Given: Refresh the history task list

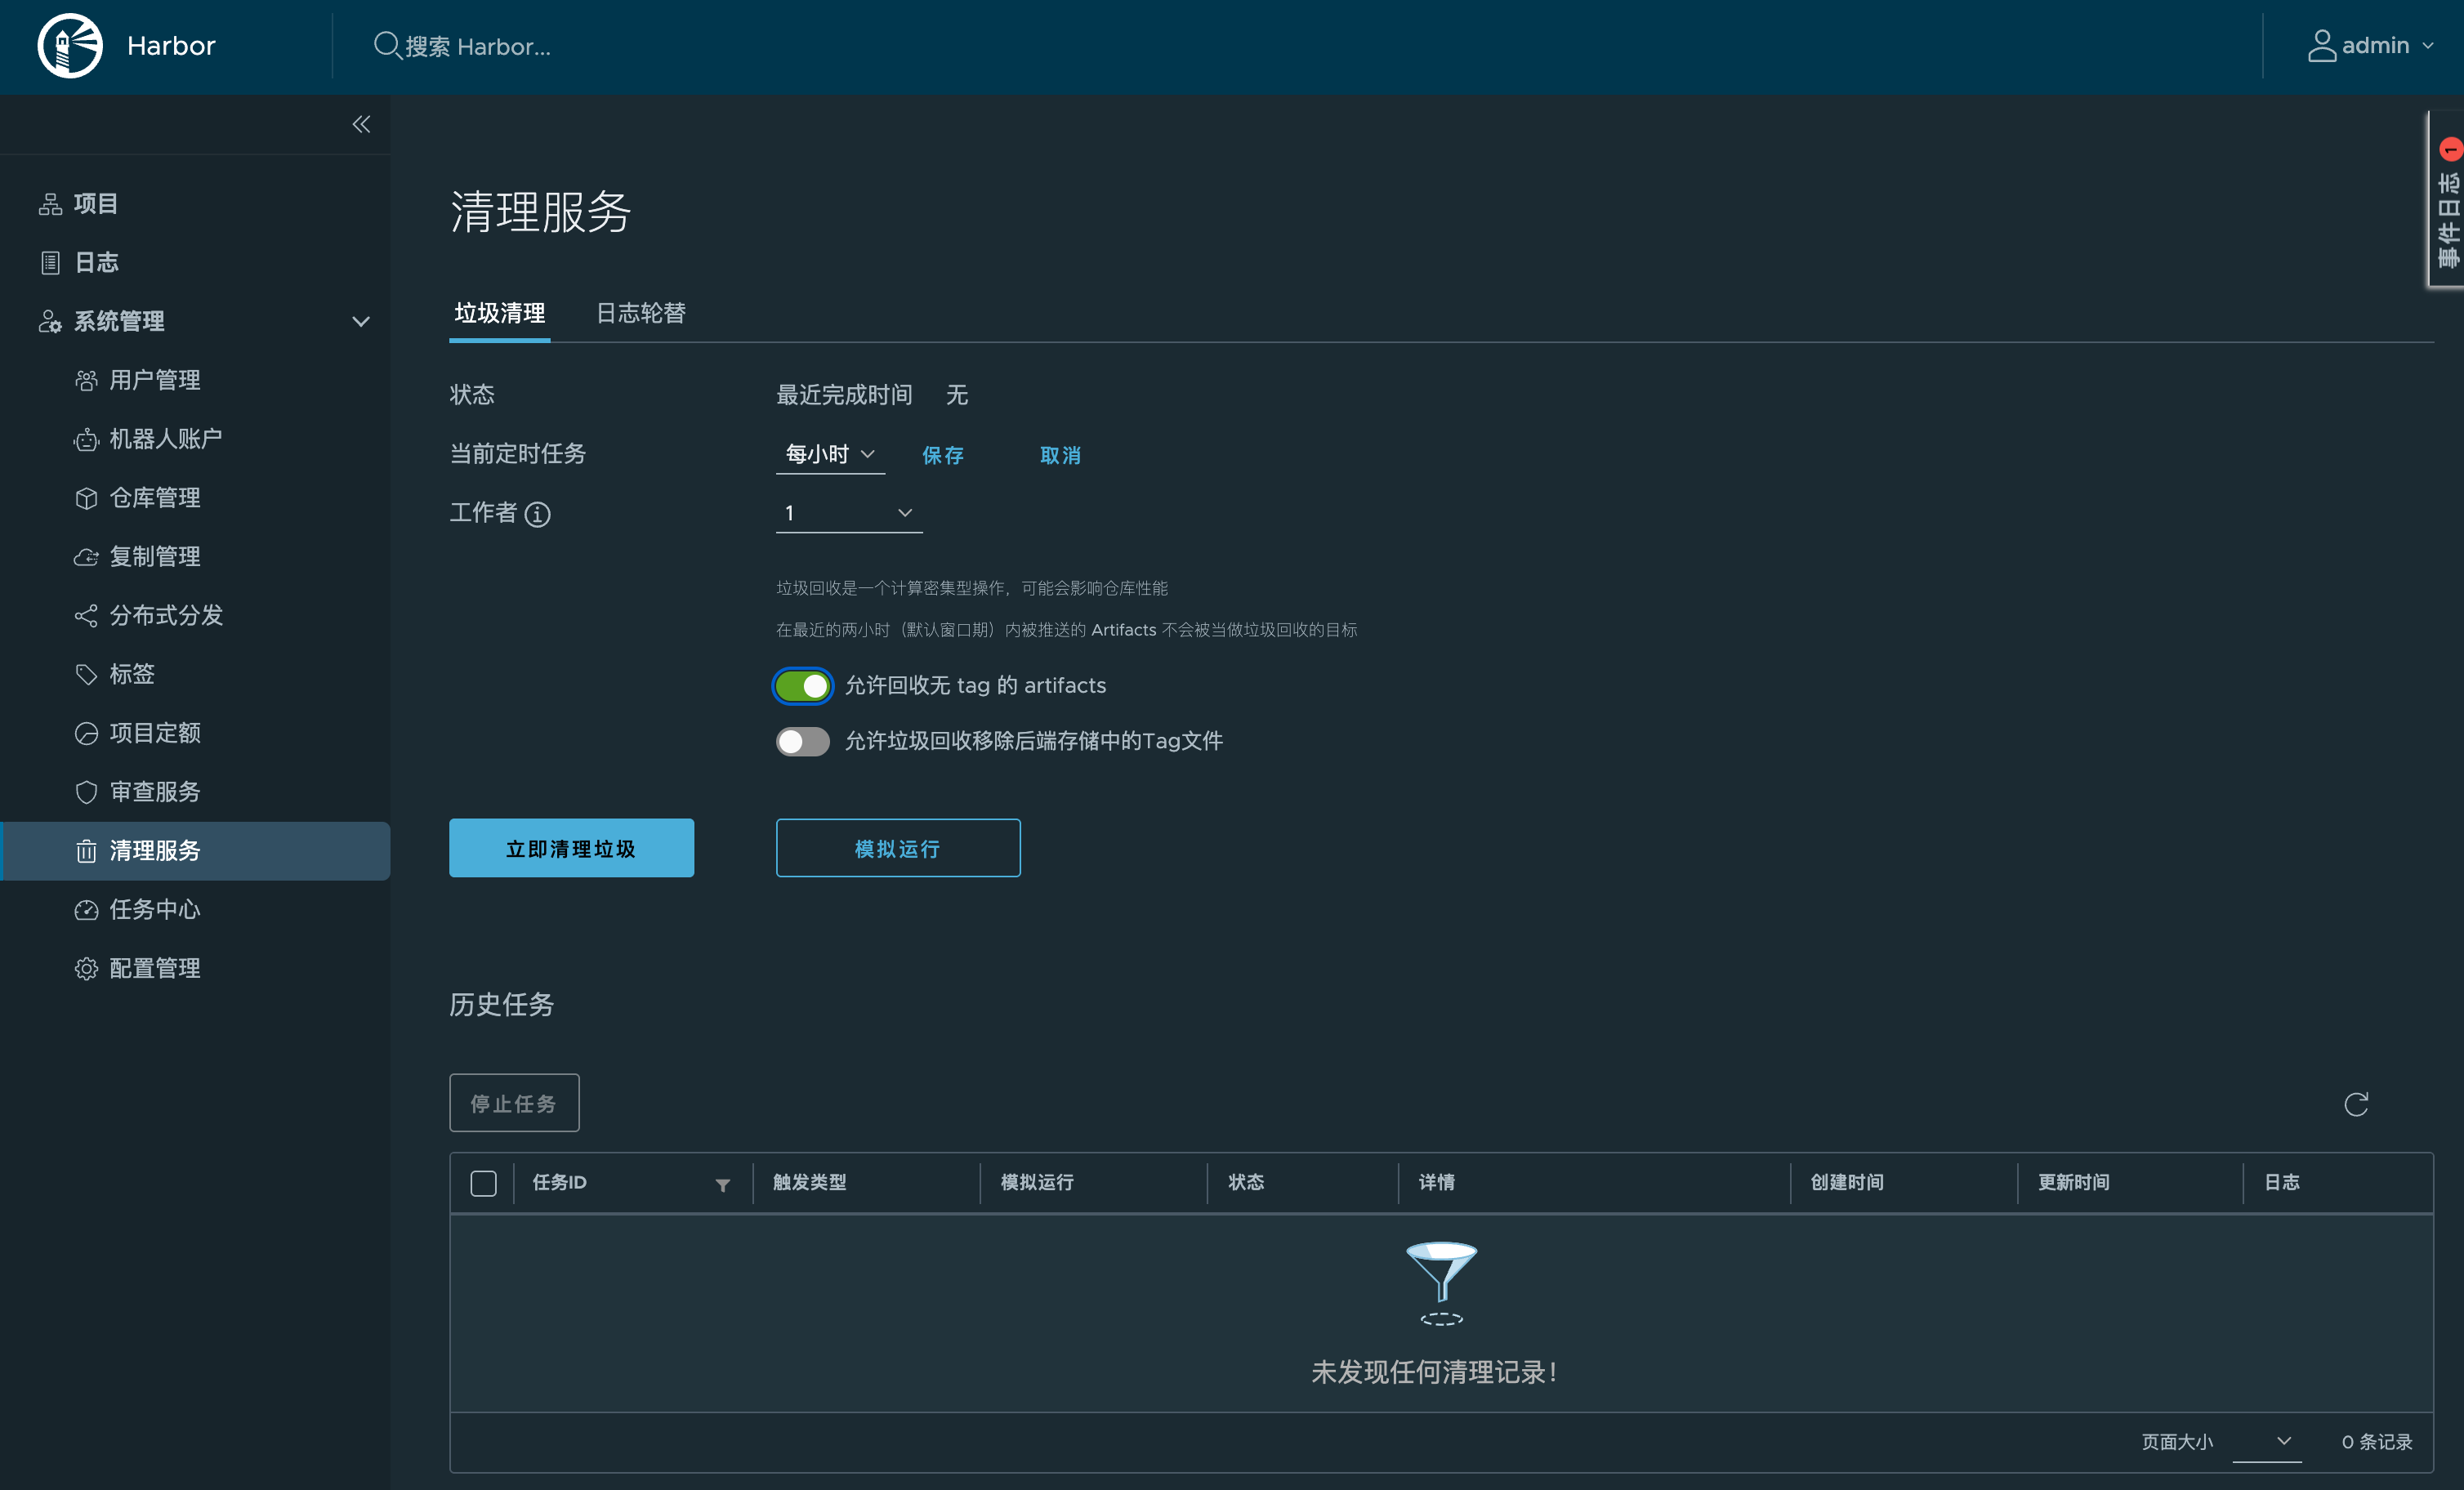Looking at the screenshot, I should 2356,1104.
